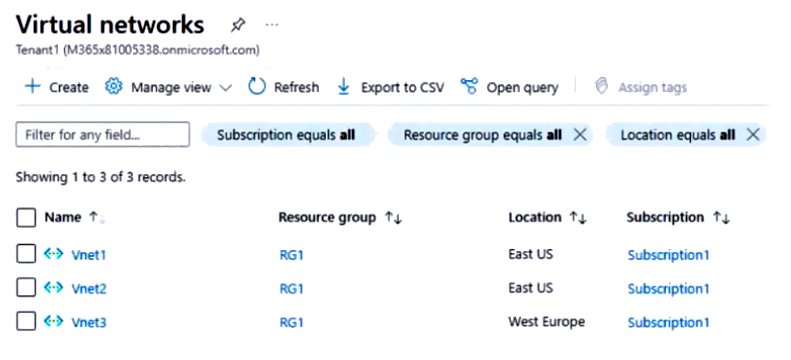791x360 pixels.
Task: Click the Filter for any field box
Action: 103,135
